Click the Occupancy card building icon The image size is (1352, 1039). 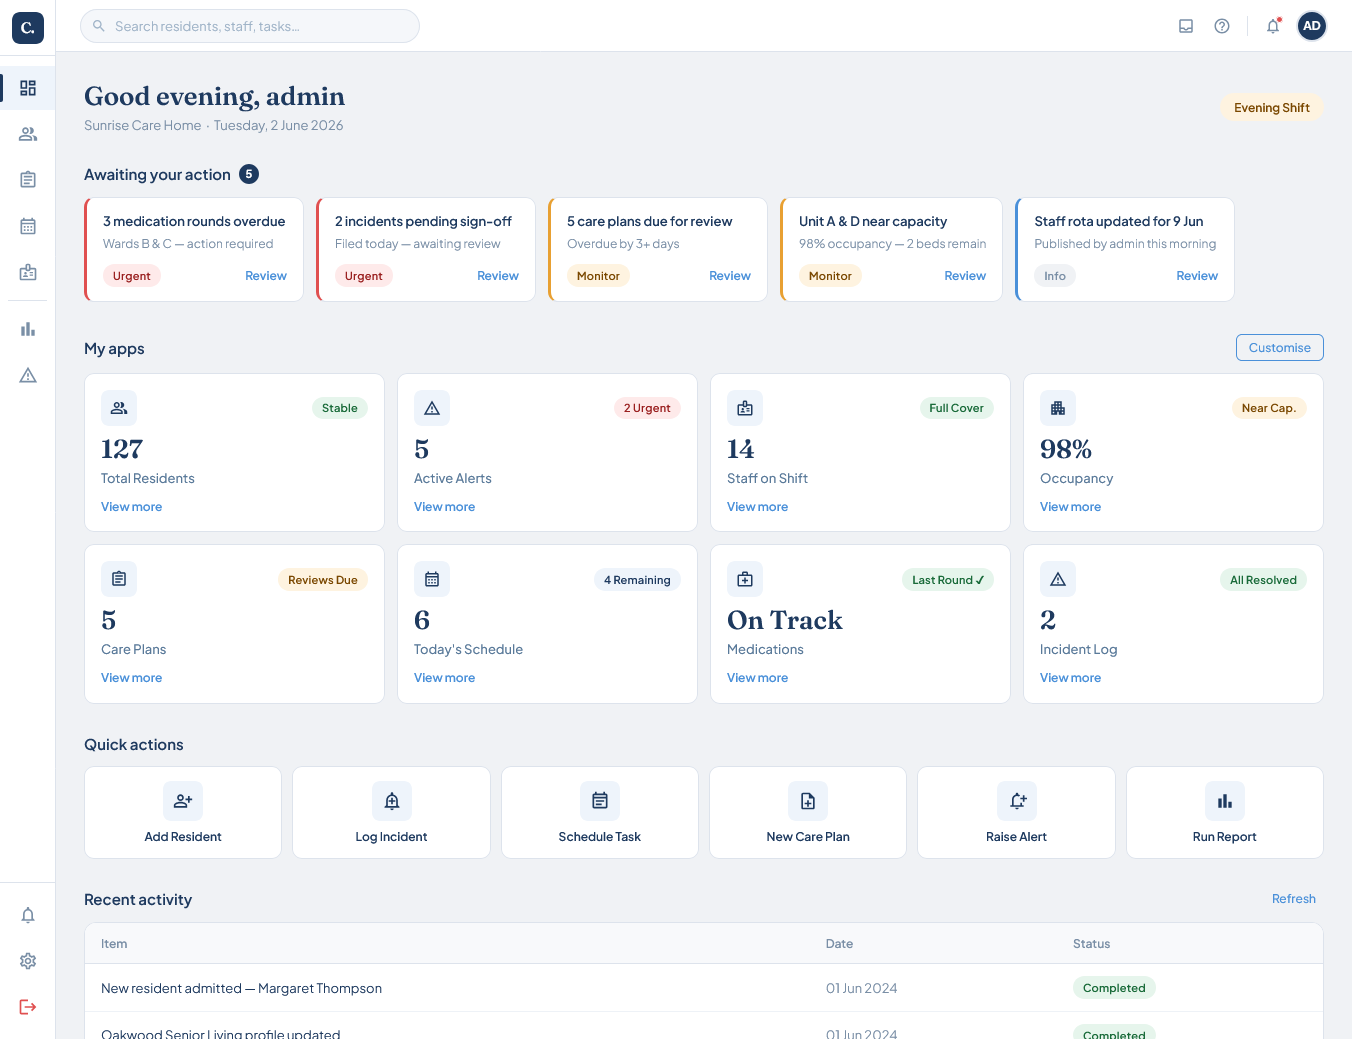coord(1058,408)
